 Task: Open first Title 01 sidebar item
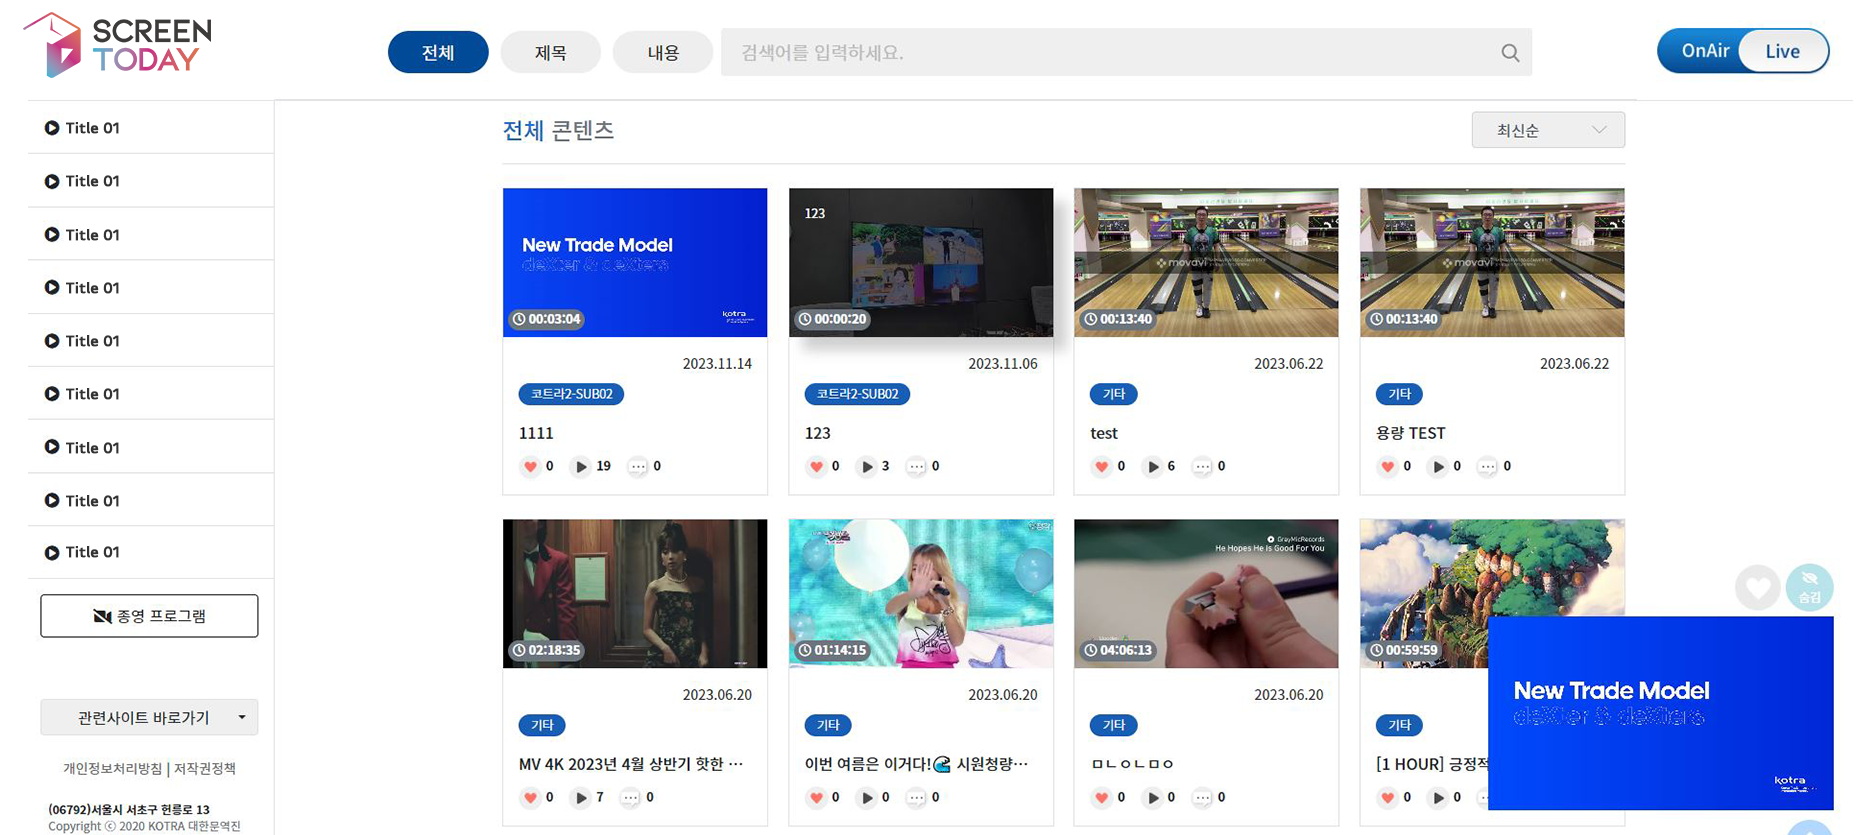point(151,128)
